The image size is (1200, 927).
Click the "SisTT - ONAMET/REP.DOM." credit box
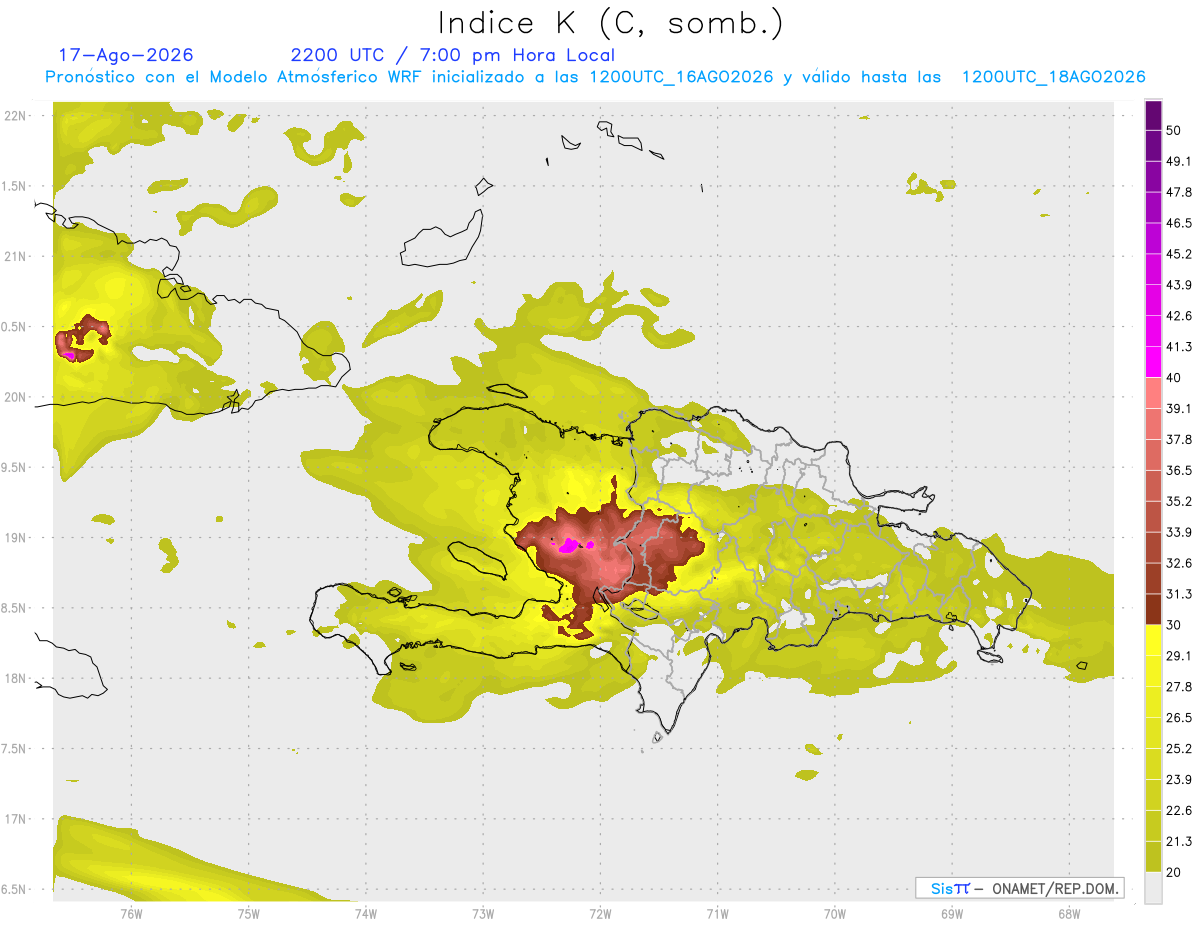[x=1020, y=888]
